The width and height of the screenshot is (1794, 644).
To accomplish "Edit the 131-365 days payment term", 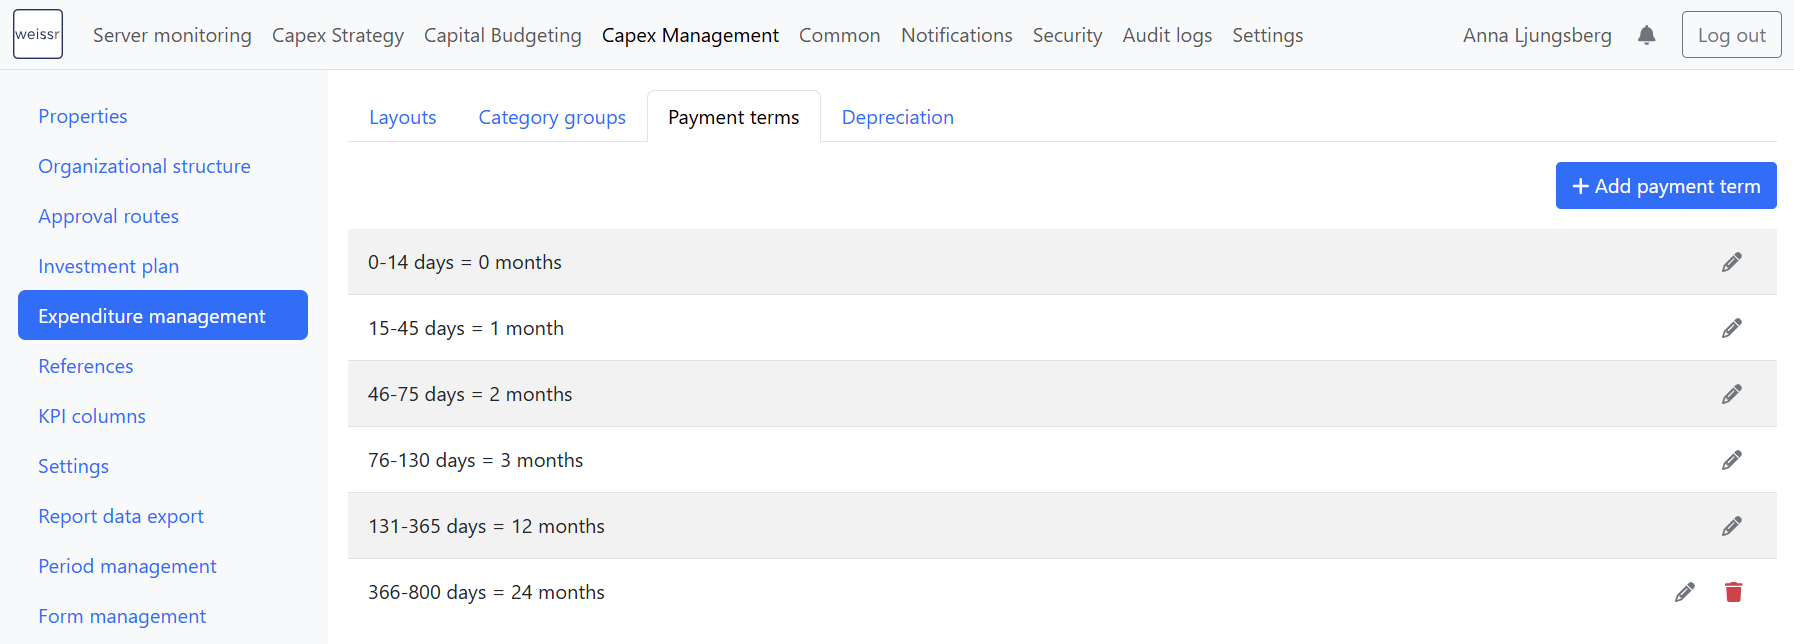I will coord(1732,526).
